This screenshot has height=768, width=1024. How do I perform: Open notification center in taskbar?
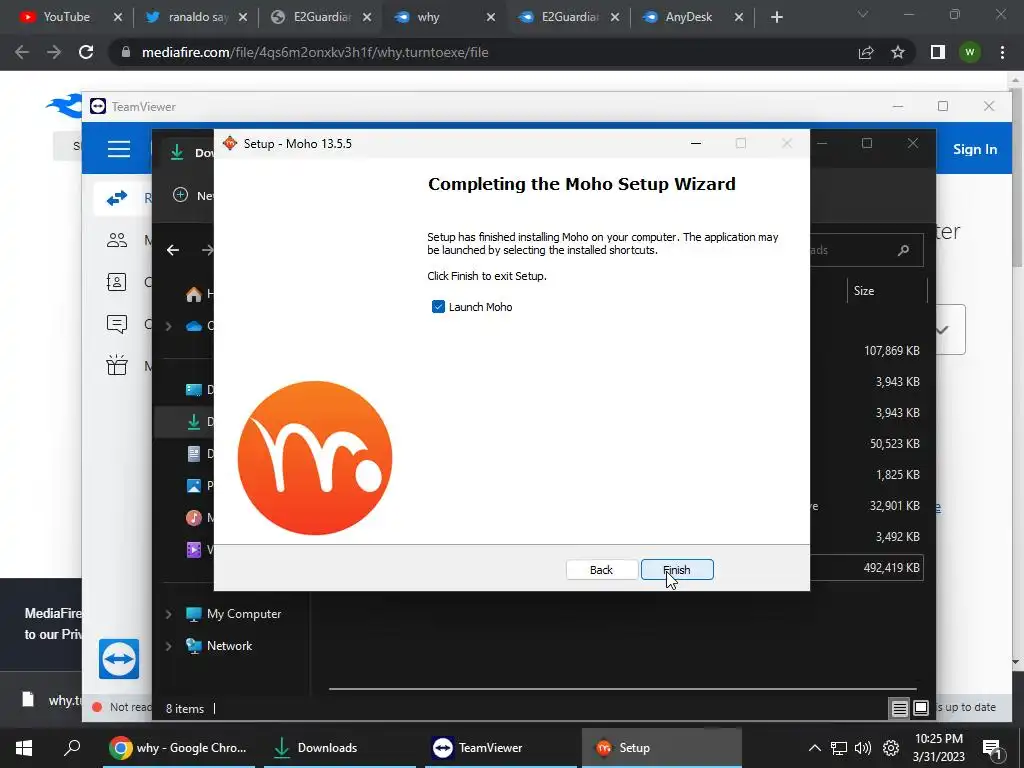992,749
